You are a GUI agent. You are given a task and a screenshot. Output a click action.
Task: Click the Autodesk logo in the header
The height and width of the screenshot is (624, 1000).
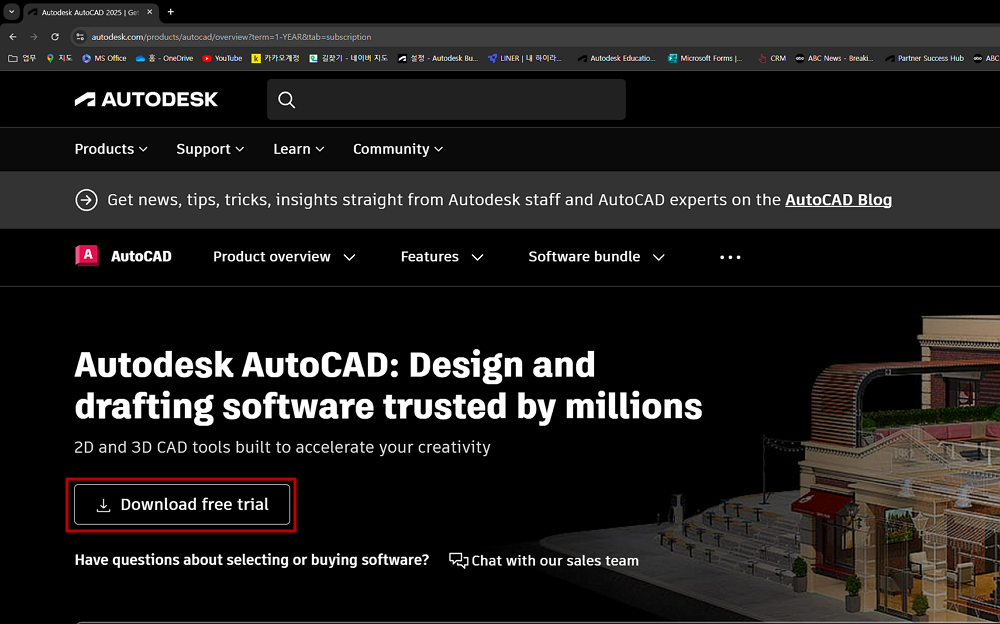coord(146,99)
